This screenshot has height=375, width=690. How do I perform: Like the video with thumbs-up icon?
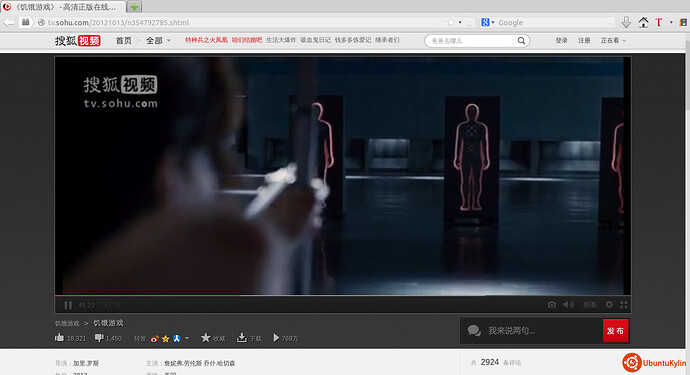pos(59,338)
